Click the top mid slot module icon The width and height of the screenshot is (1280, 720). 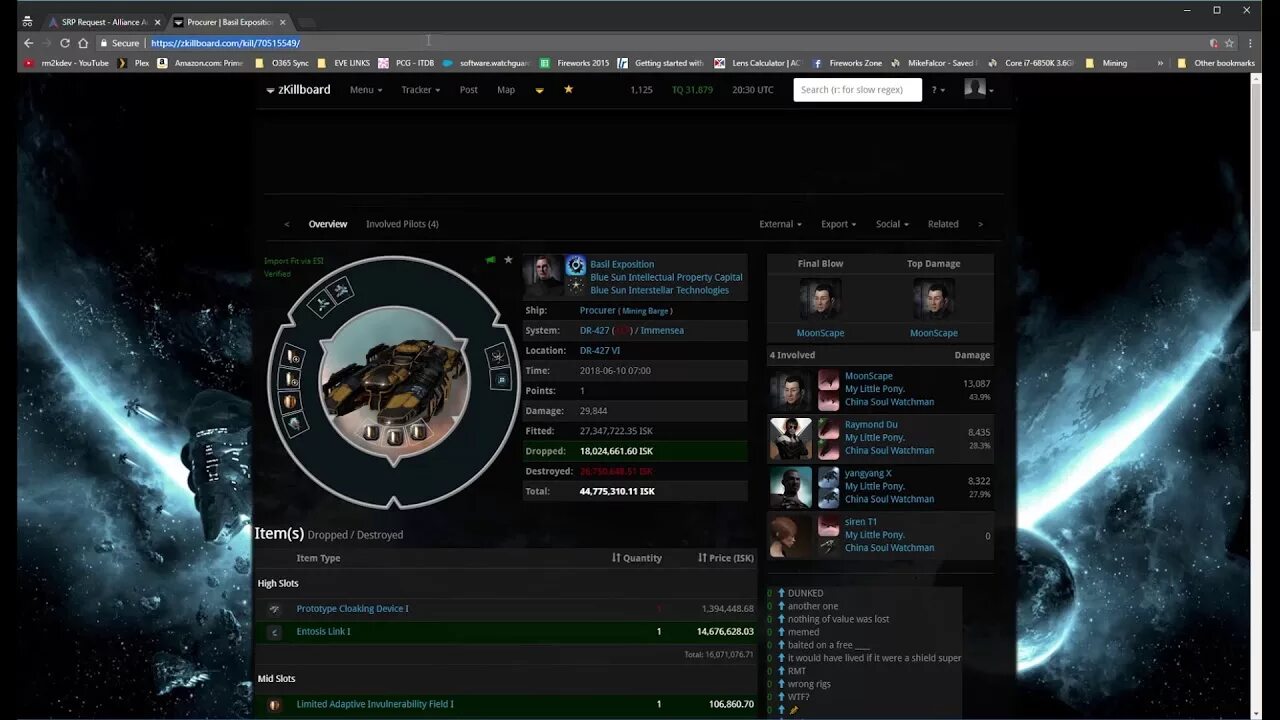tap(294, 357)
